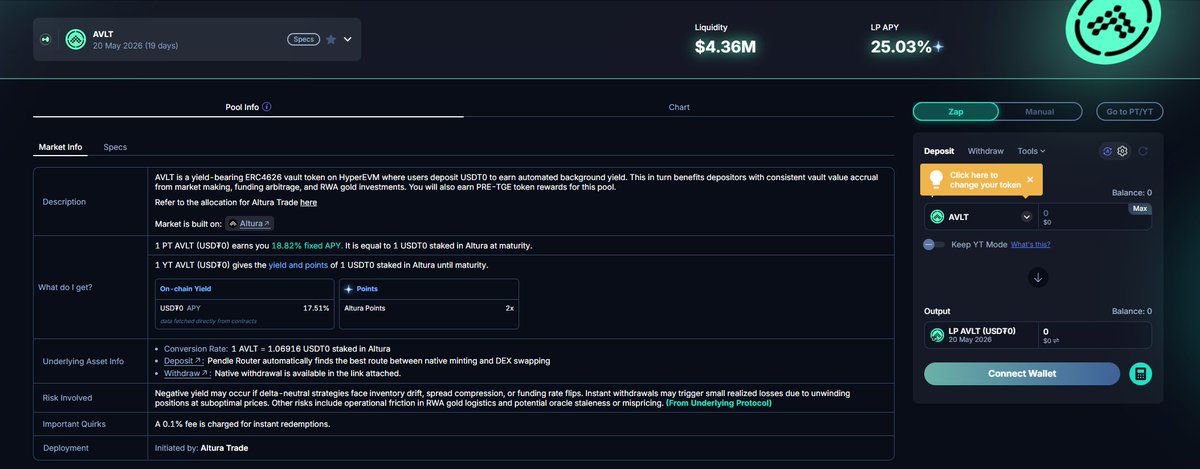
Task: Favorite the AVLT market with the star icon
Action: point(330,39)
